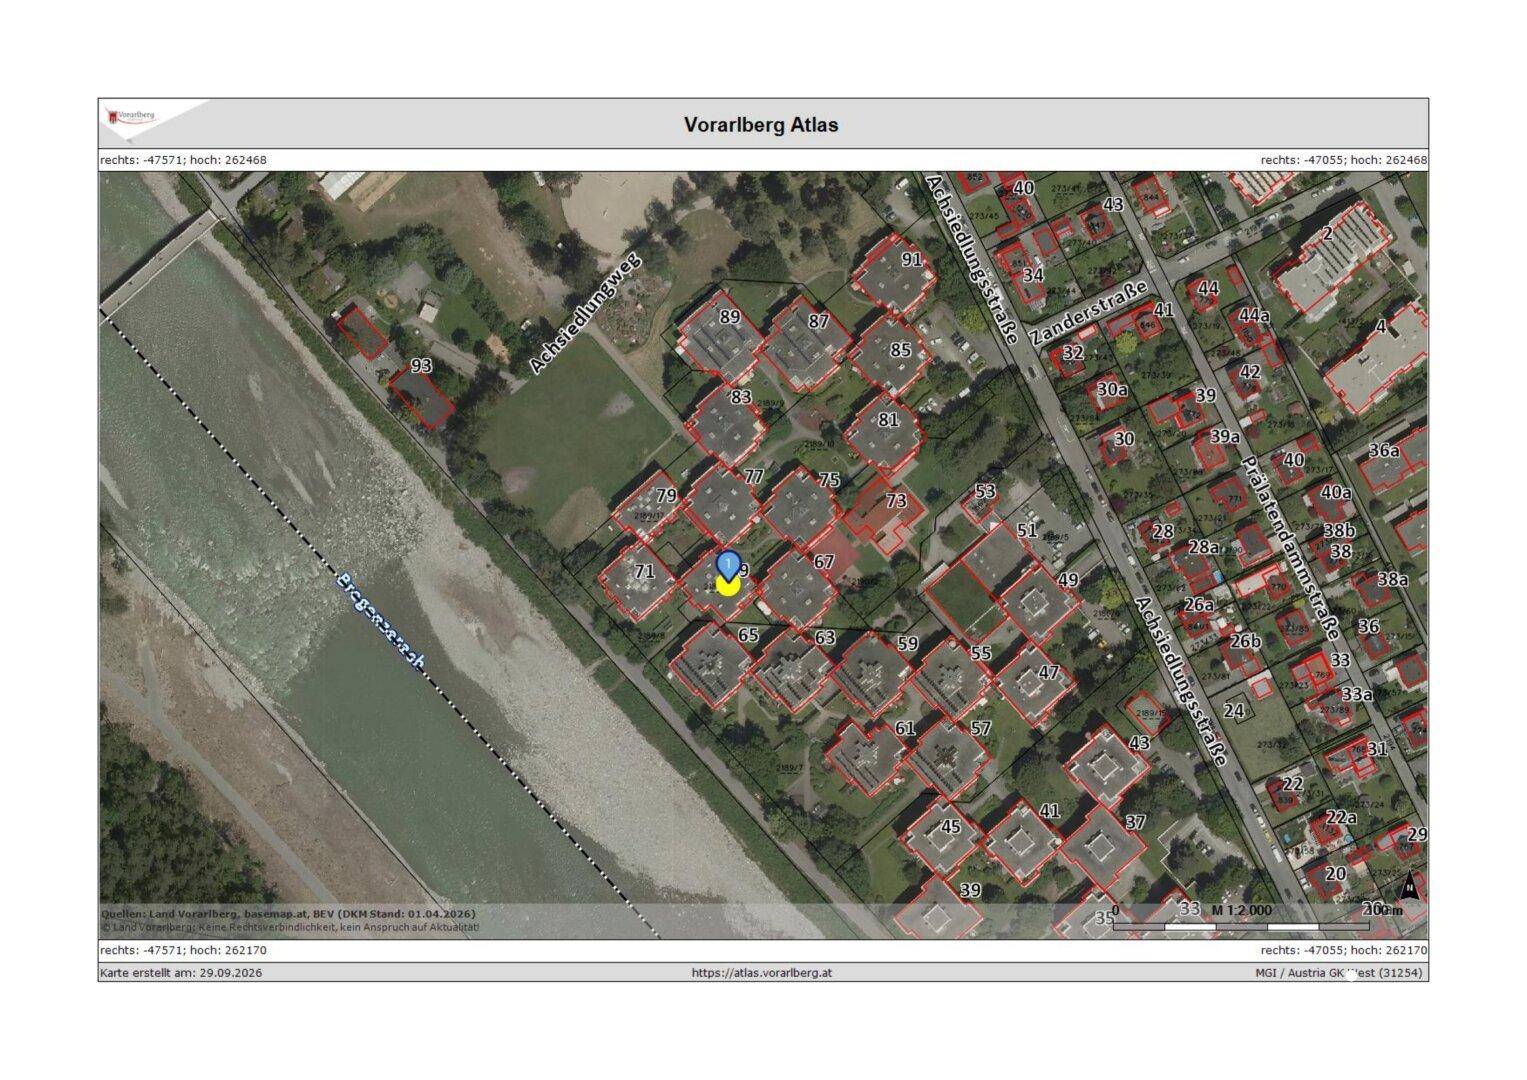1527x1080 pixels.
Task: Open the atlas.vorarlberg.at link
Action: coord(762,973)
